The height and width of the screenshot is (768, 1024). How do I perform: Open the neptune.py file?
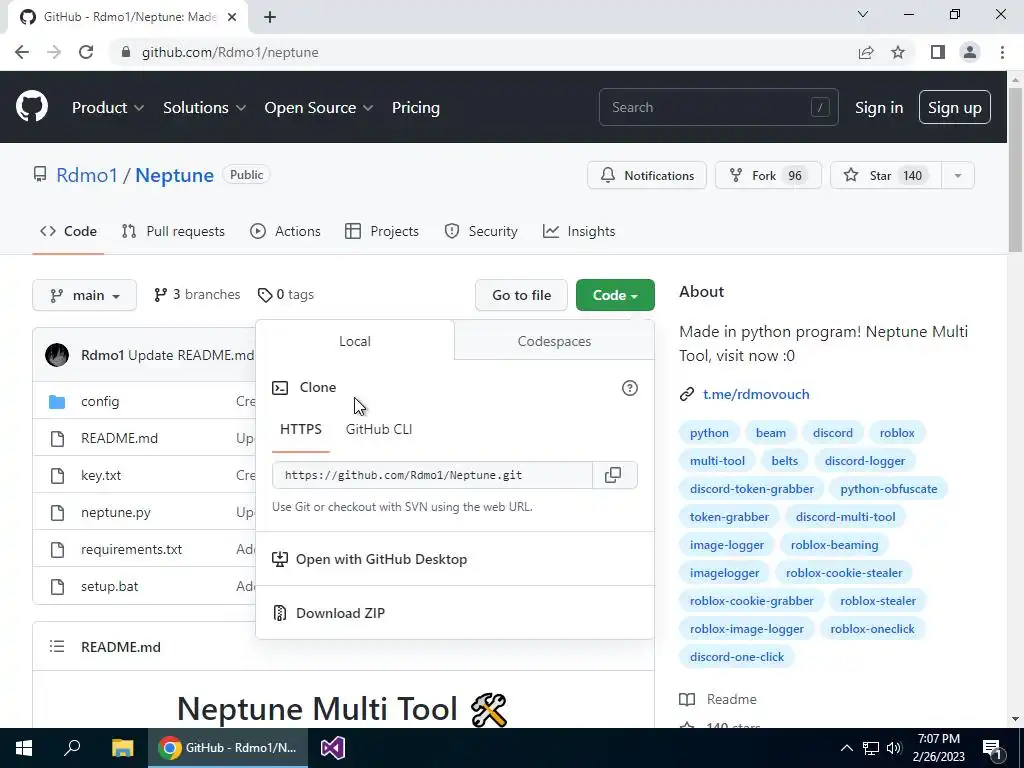tap(116, 512)
